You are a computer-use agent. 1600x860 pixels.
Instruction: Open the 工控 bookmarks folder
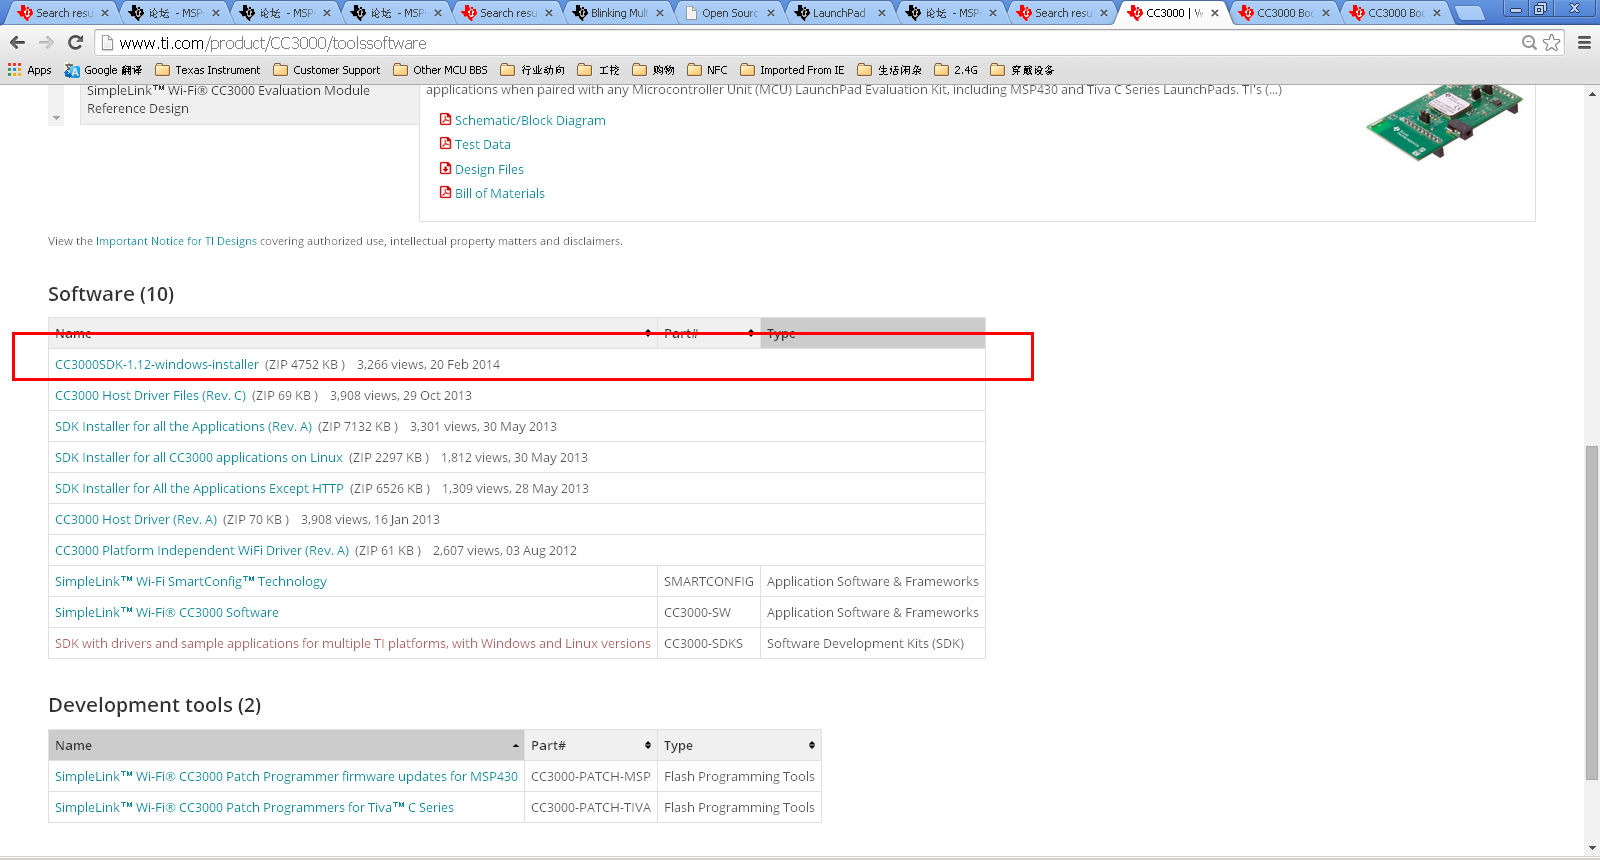599,70
